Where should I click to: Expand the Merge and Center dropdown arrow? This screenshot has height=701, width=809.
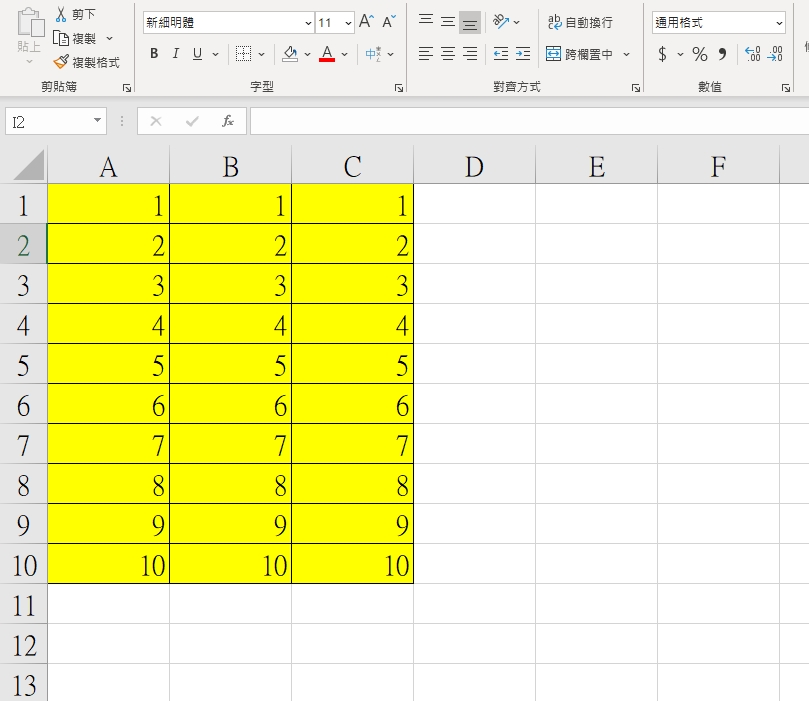pos(626,54)
